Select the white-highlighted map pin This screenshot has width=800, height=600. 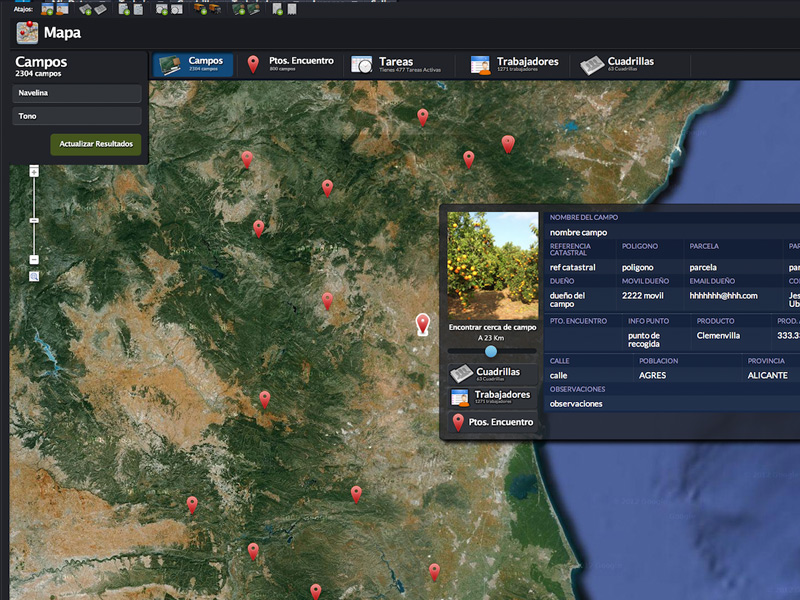pos(423,324)
